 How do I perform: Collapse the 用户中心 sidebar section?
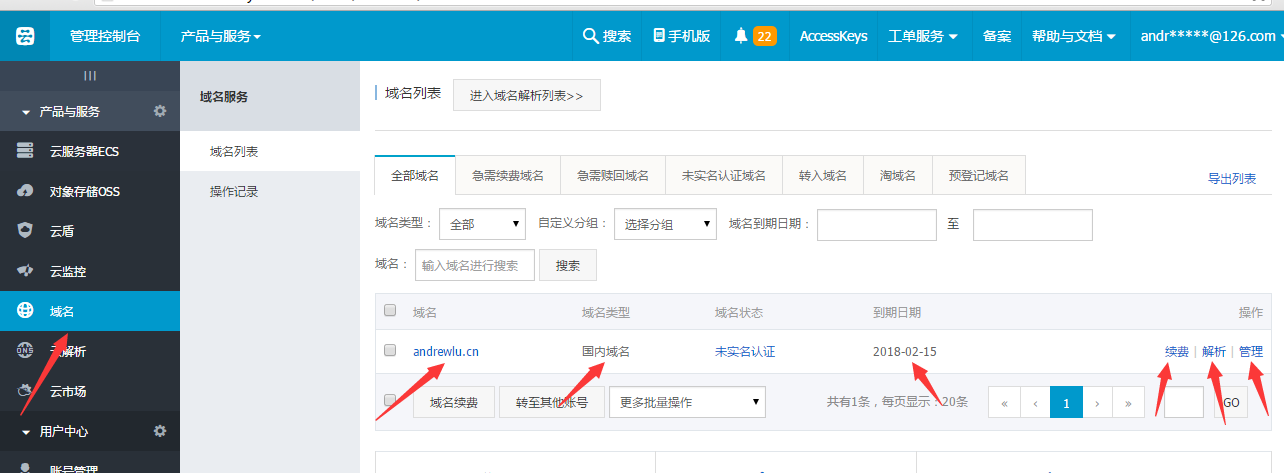pyautogui.click(x=26, y=432)
